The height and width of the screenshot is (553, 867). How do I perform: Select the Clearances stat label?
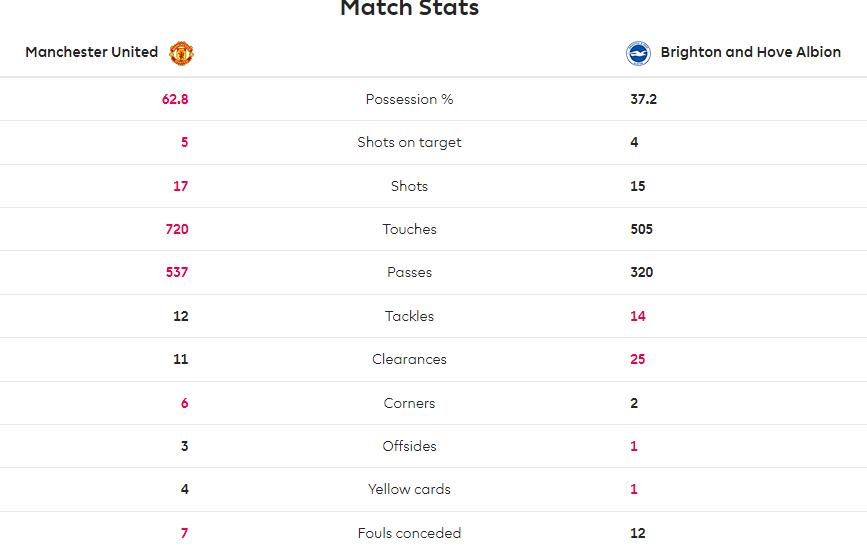[x=409, y=359]
